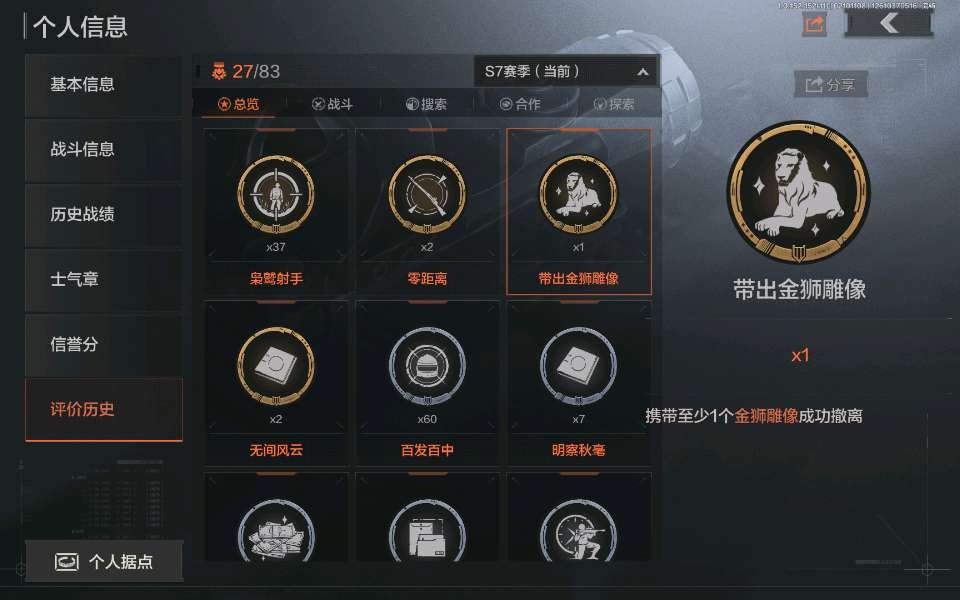Open the 个人据点 button
The height and width of the screenshot is (600, 960).
click(104, 561)
